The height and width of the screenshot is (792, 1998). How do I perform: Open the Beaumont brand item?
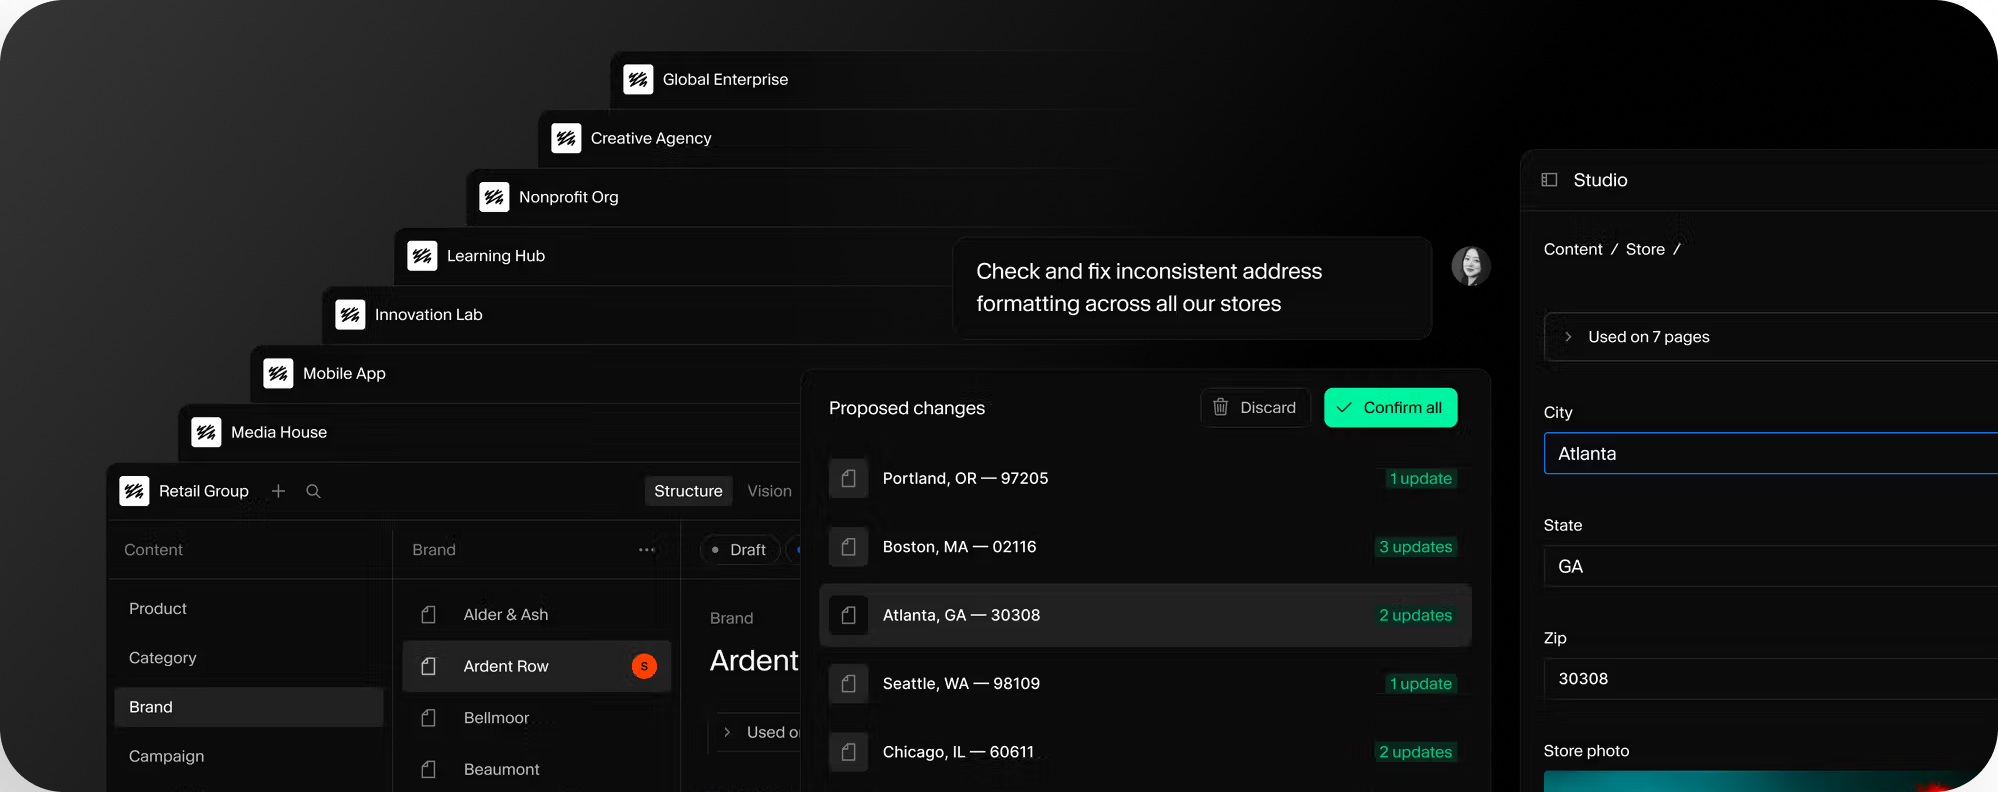click(537, 769)
